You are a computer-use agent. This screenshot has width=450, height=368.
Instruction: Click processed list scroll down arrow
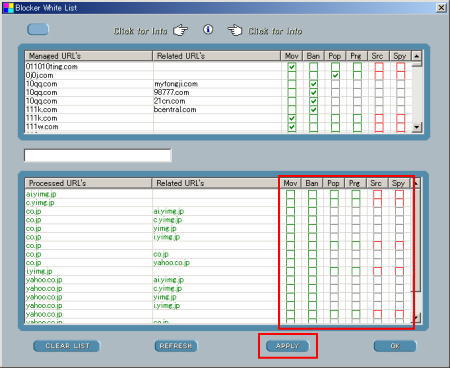point(417,318)
